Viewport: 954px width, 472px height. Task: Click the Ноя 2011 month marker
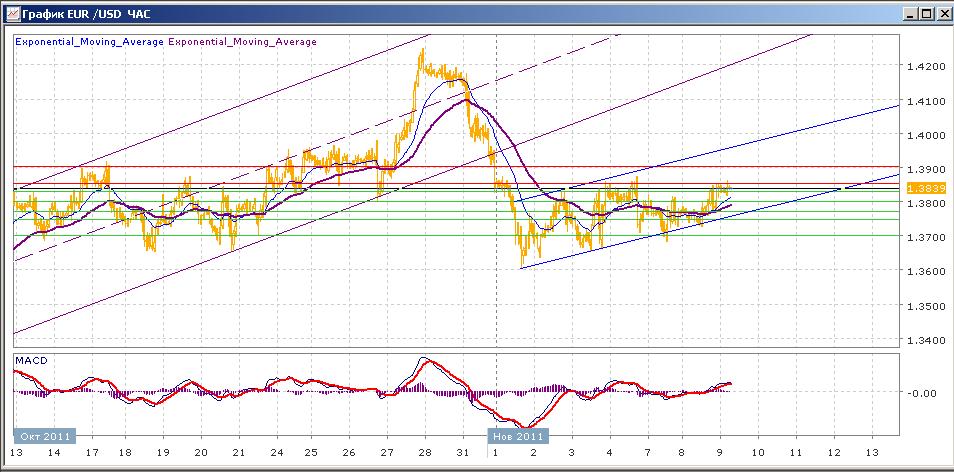click(x=517, y=436)
